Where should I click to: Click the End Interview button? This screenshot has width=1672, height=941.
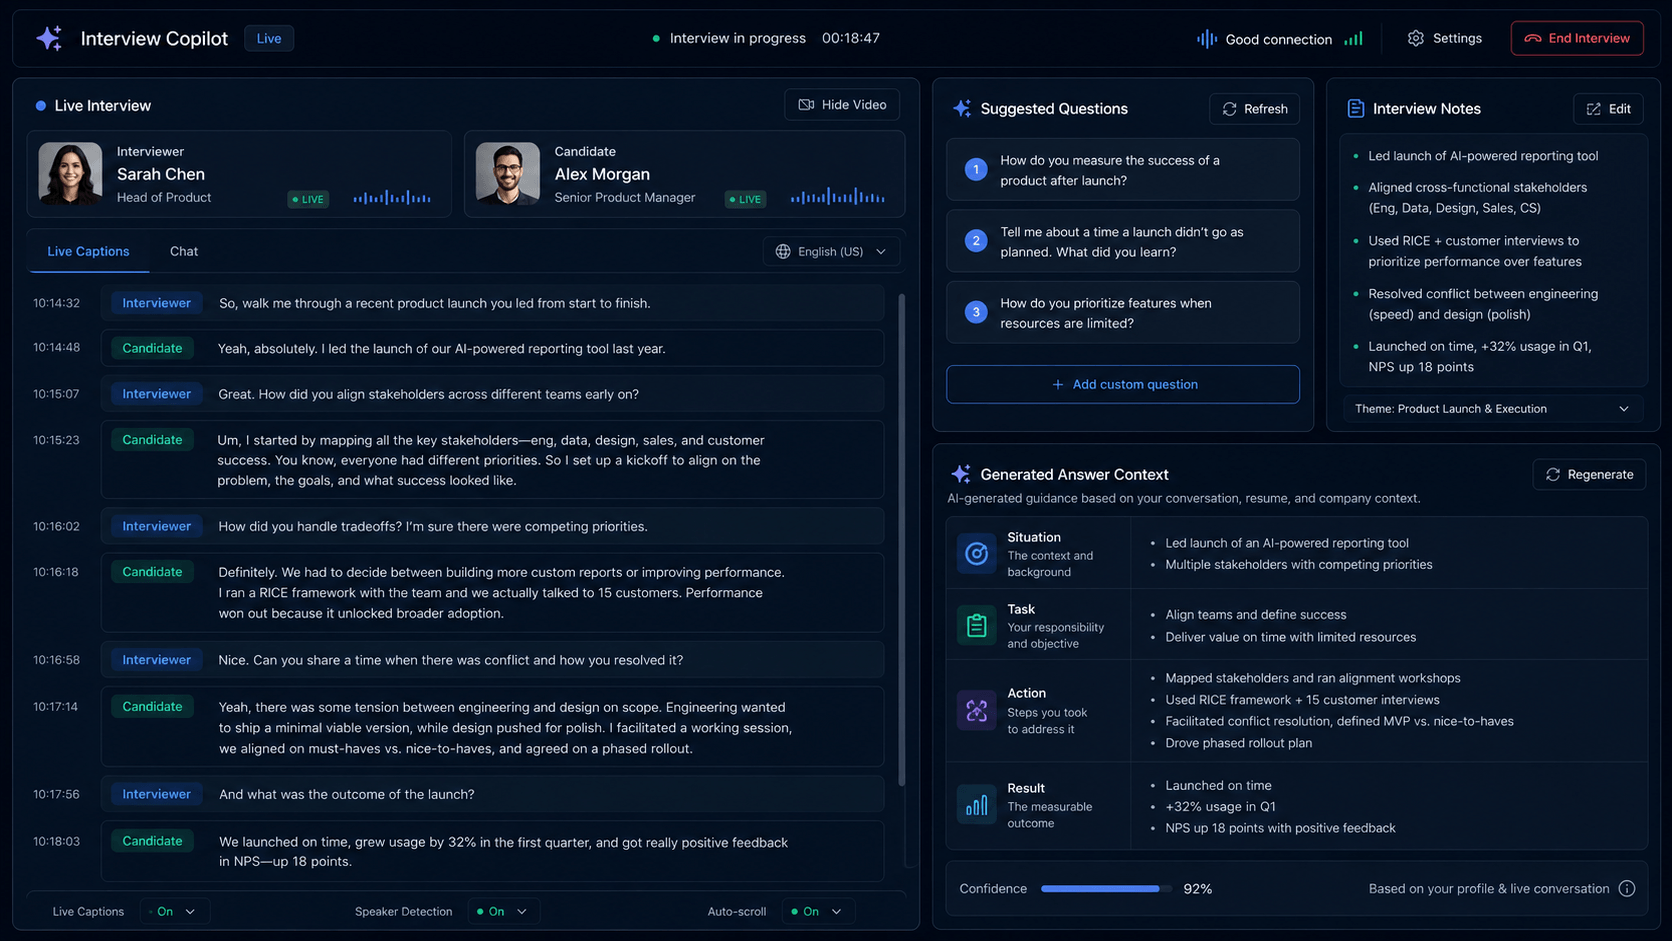pyautogui.click(x=1577, y=38)
